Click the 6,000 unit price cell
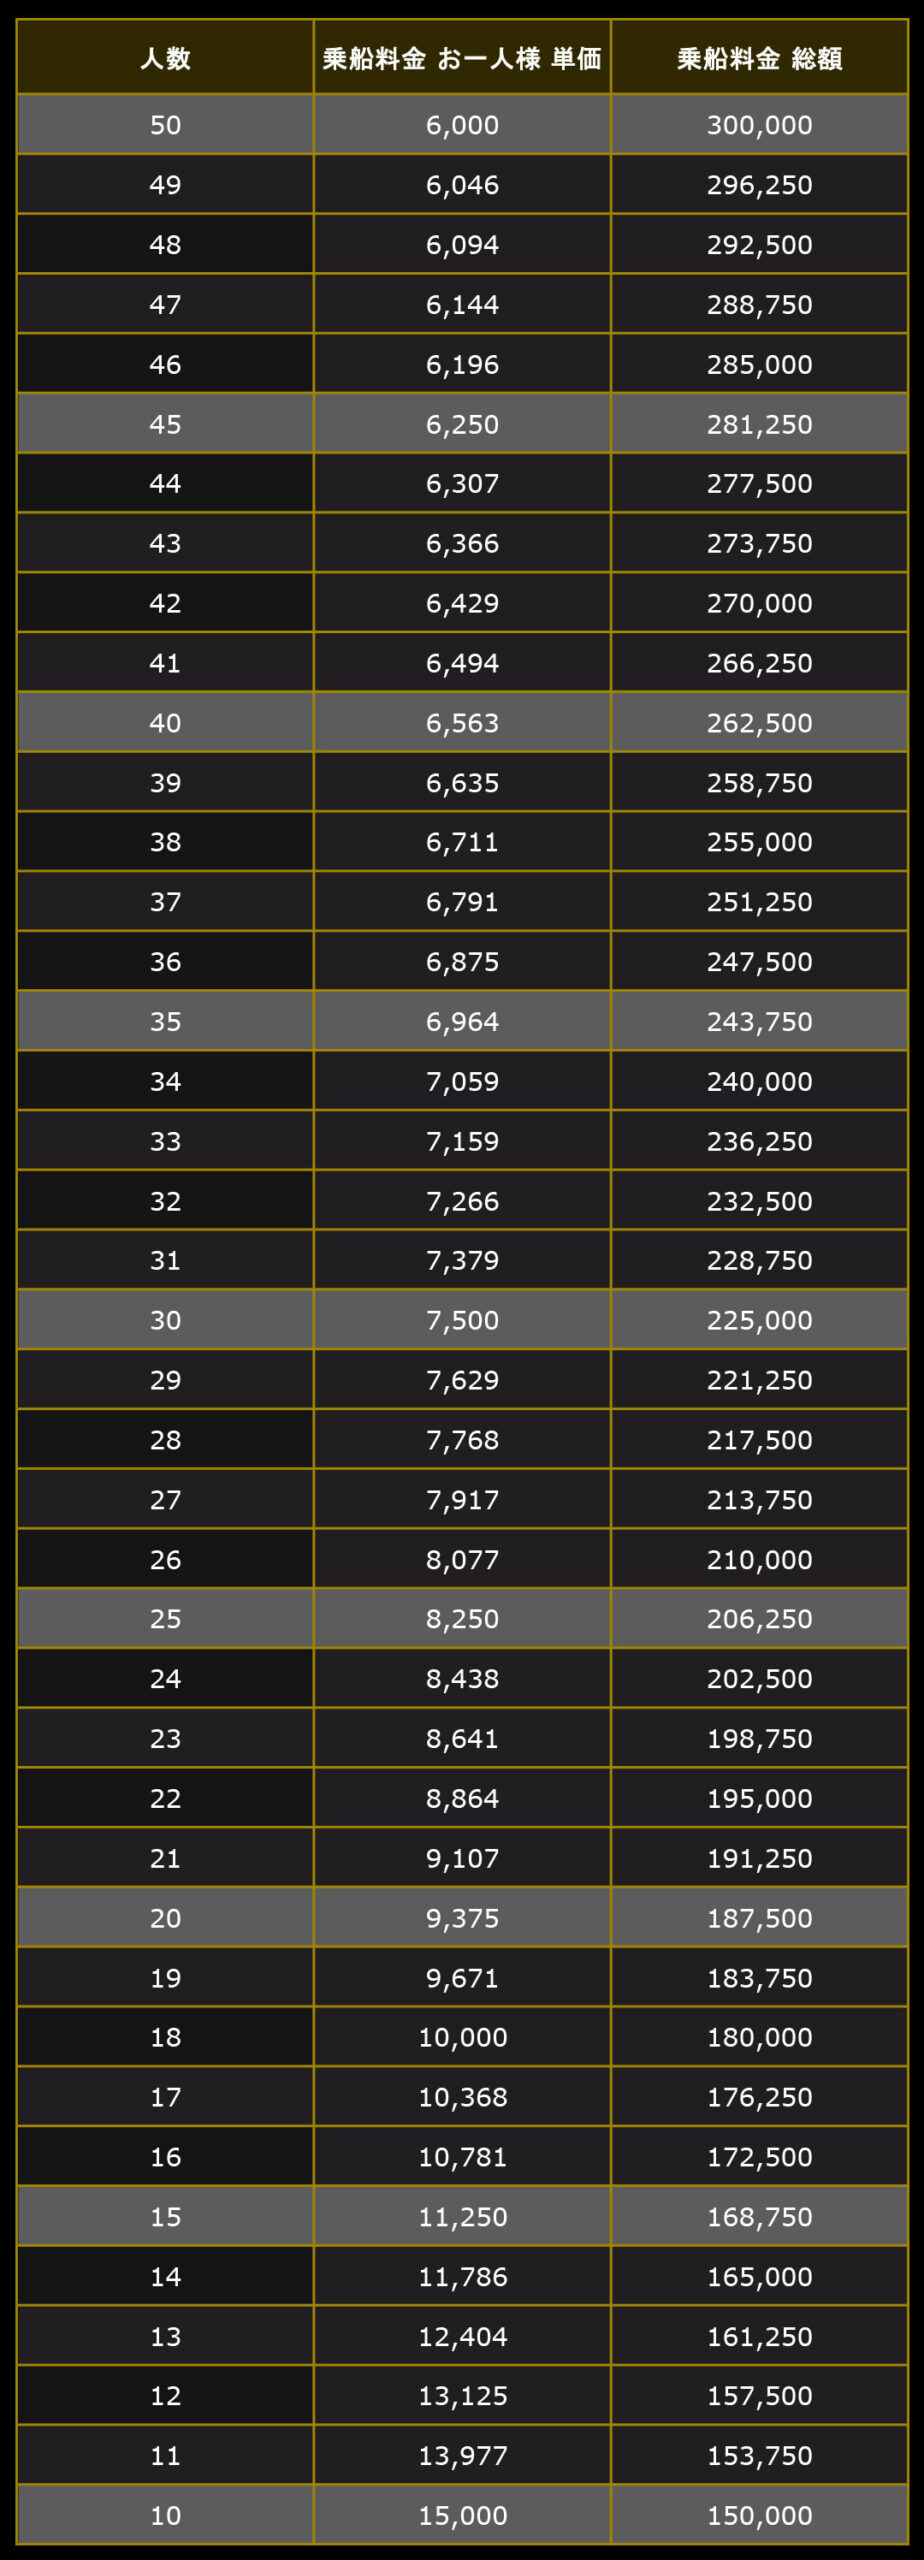Screen dimensions: 924x2560 pos(462,125)
